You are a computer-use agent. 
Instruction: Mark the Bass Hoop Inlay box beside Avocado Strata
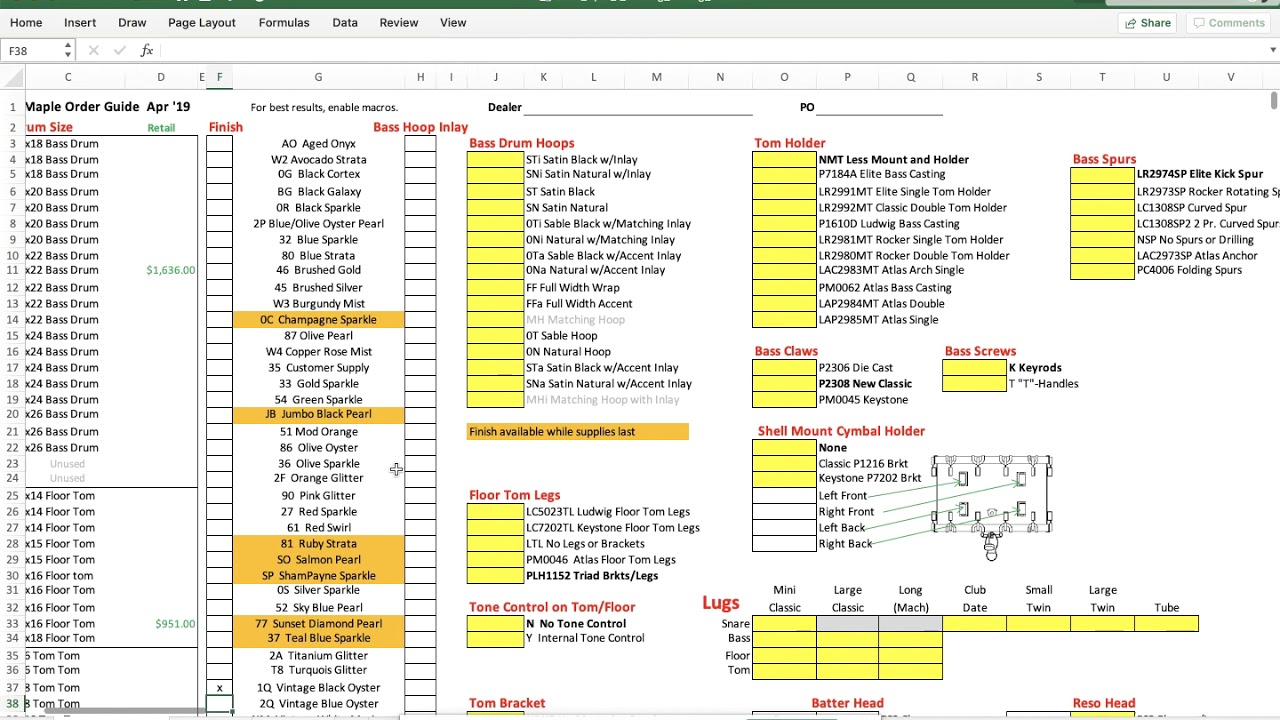click(420, 160)
